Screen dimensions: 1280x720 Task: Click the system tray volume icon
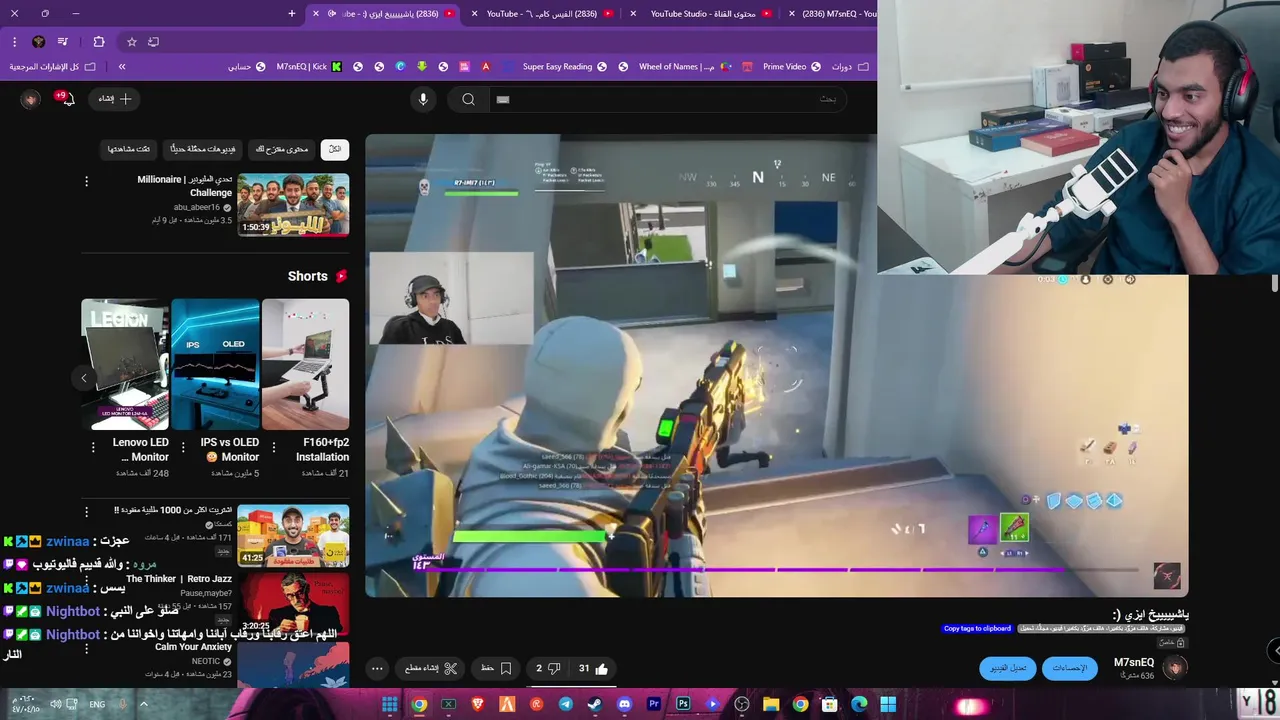pyautogui.click(x=56, y=704)
